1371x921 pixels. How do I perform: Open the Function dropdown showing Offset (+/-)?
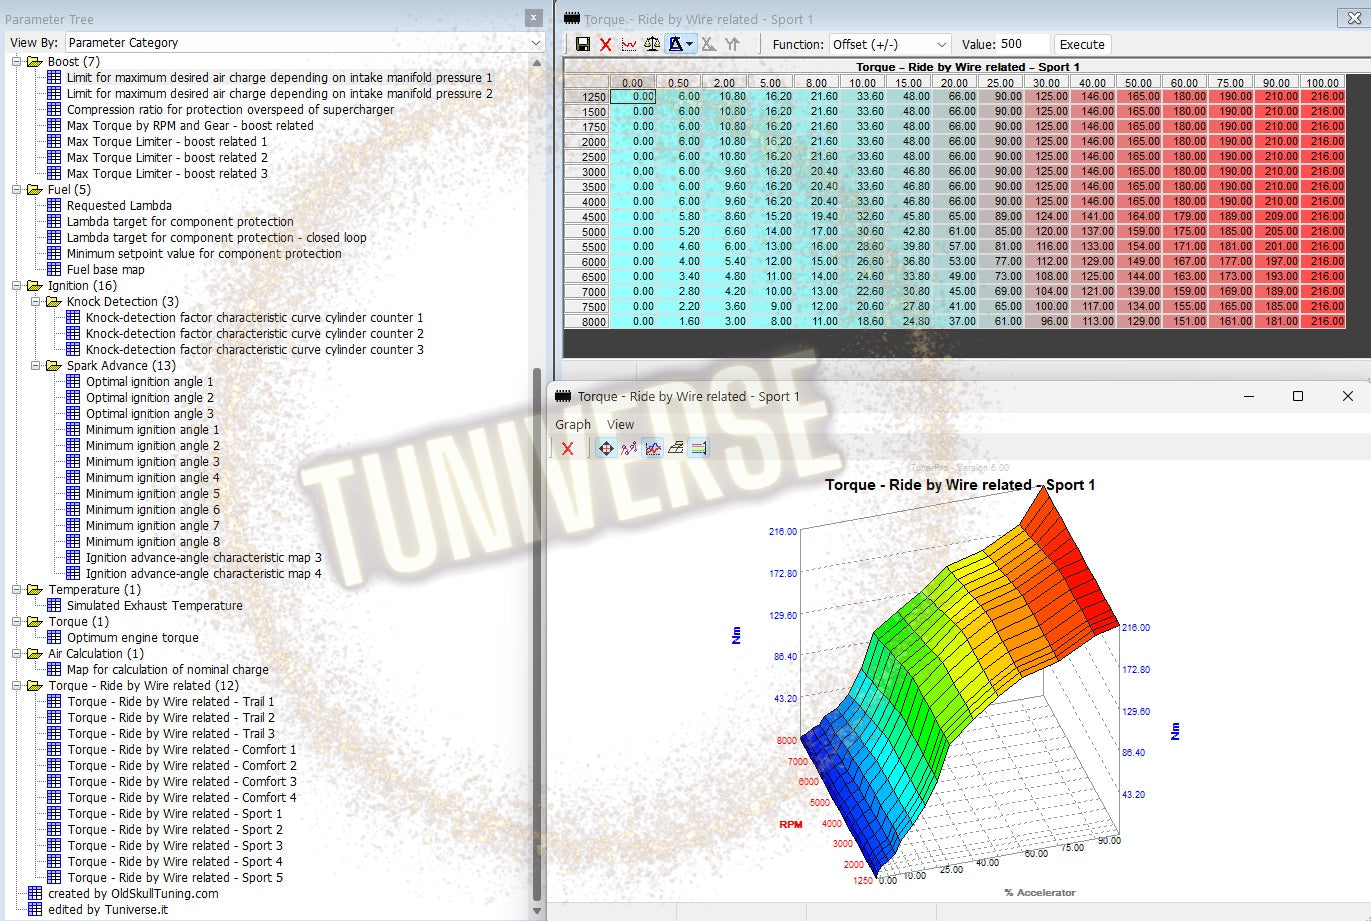click(889, 44)
